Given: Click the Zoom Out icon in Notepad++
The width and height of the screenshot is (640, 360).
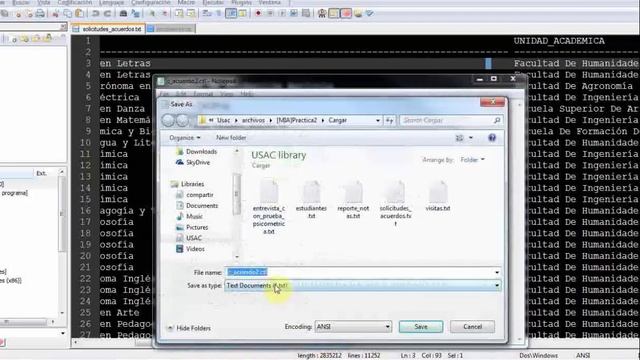Looking at the screenshot, I should coord(164,13).
